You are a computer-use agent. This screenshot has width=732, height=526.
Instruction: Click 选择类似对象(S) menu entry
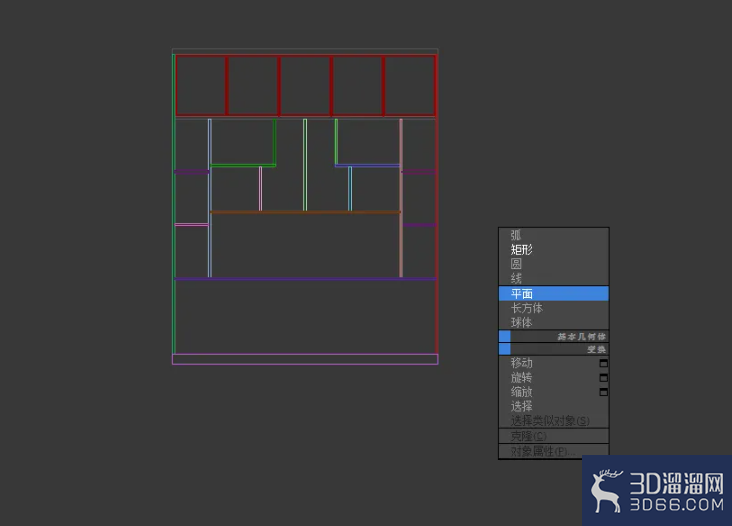tap(554, 421)
